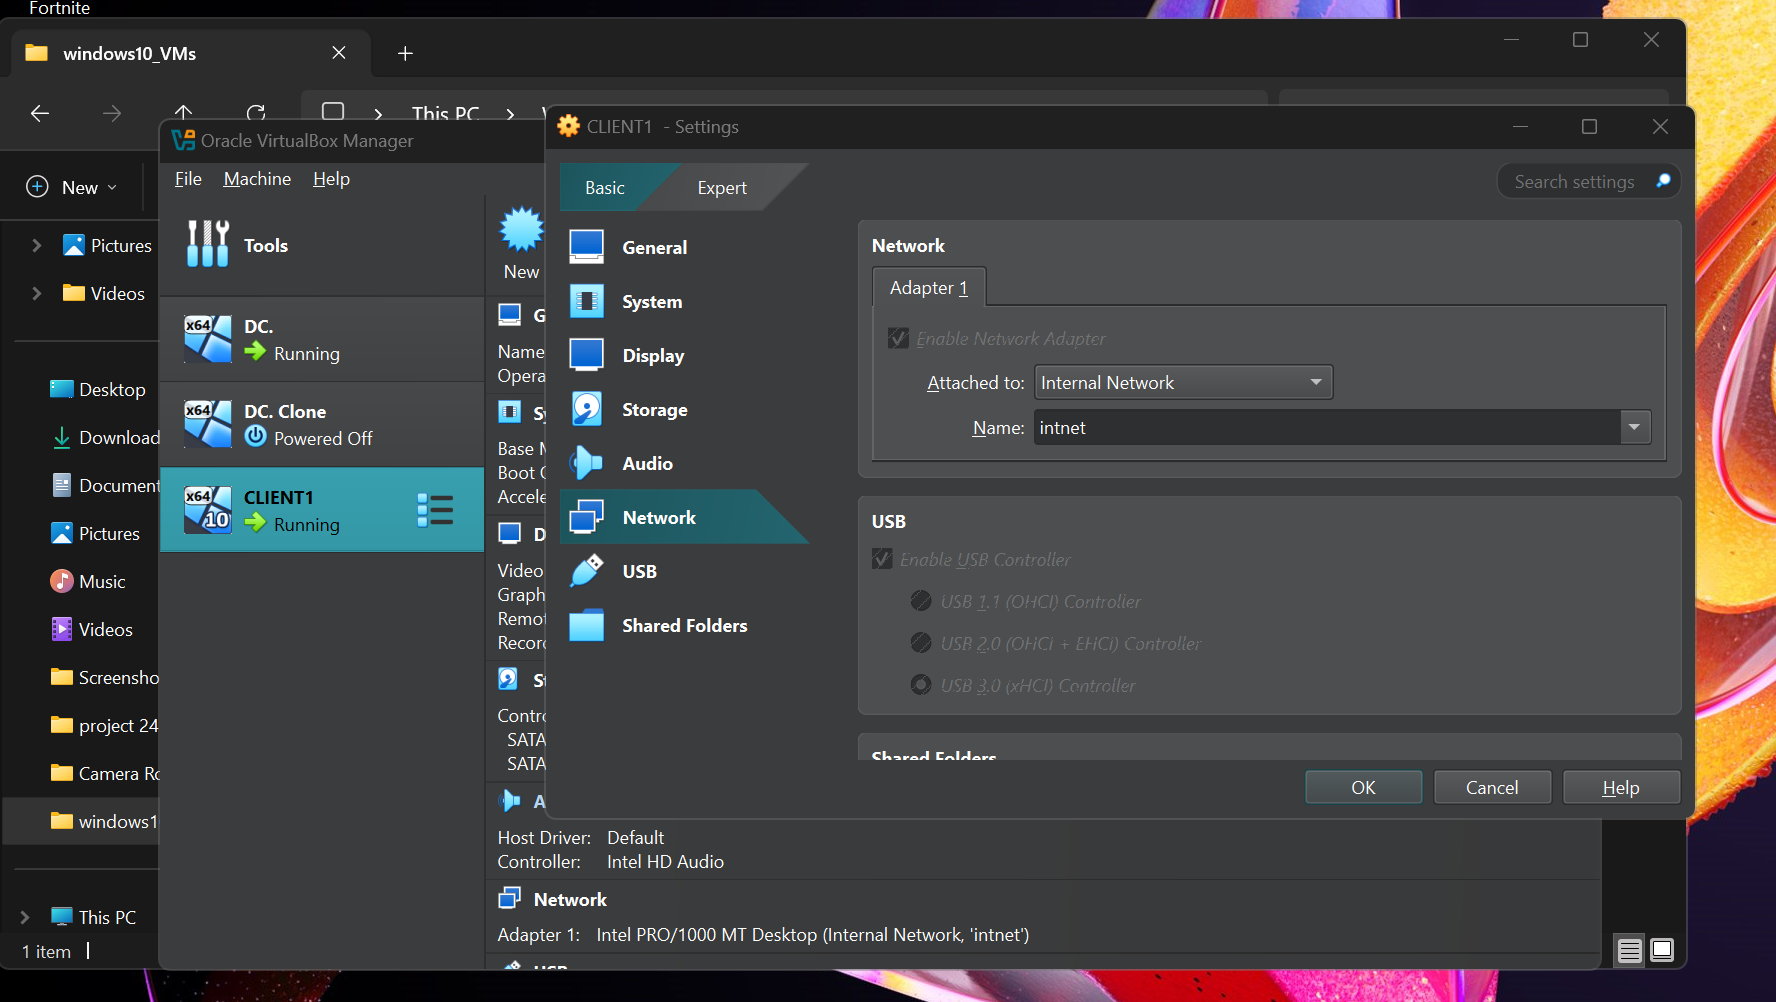This screenshot has width=1776, height=1002.
Task: Open the General settings icon
Action: tap(587, 247)
